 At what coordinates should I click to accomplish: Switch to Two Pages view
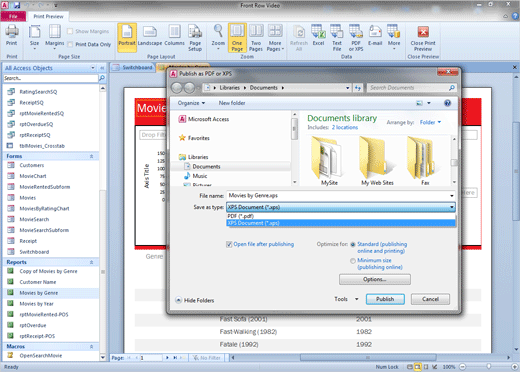(256, 38)
